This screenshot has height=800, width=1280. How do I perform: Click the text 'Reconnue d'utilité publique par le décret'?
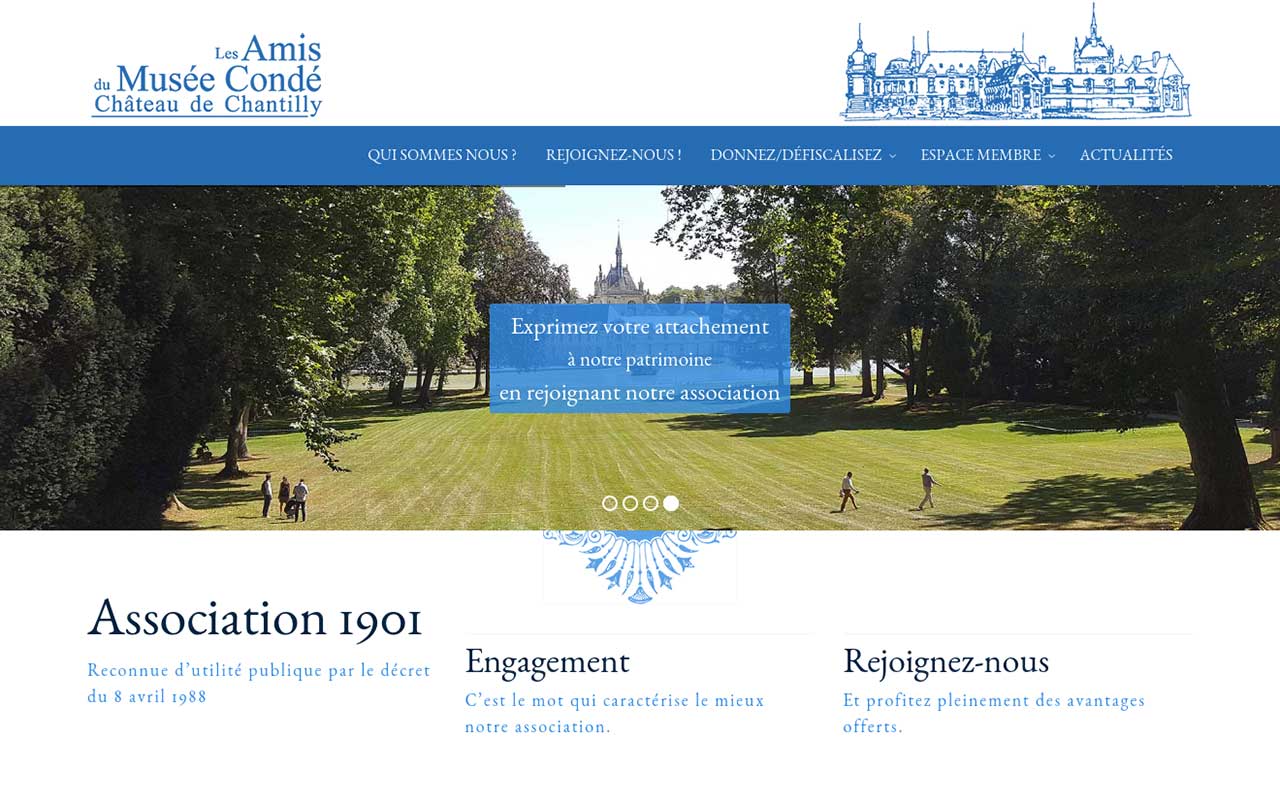pyautogui.click(x=259, y=670)
